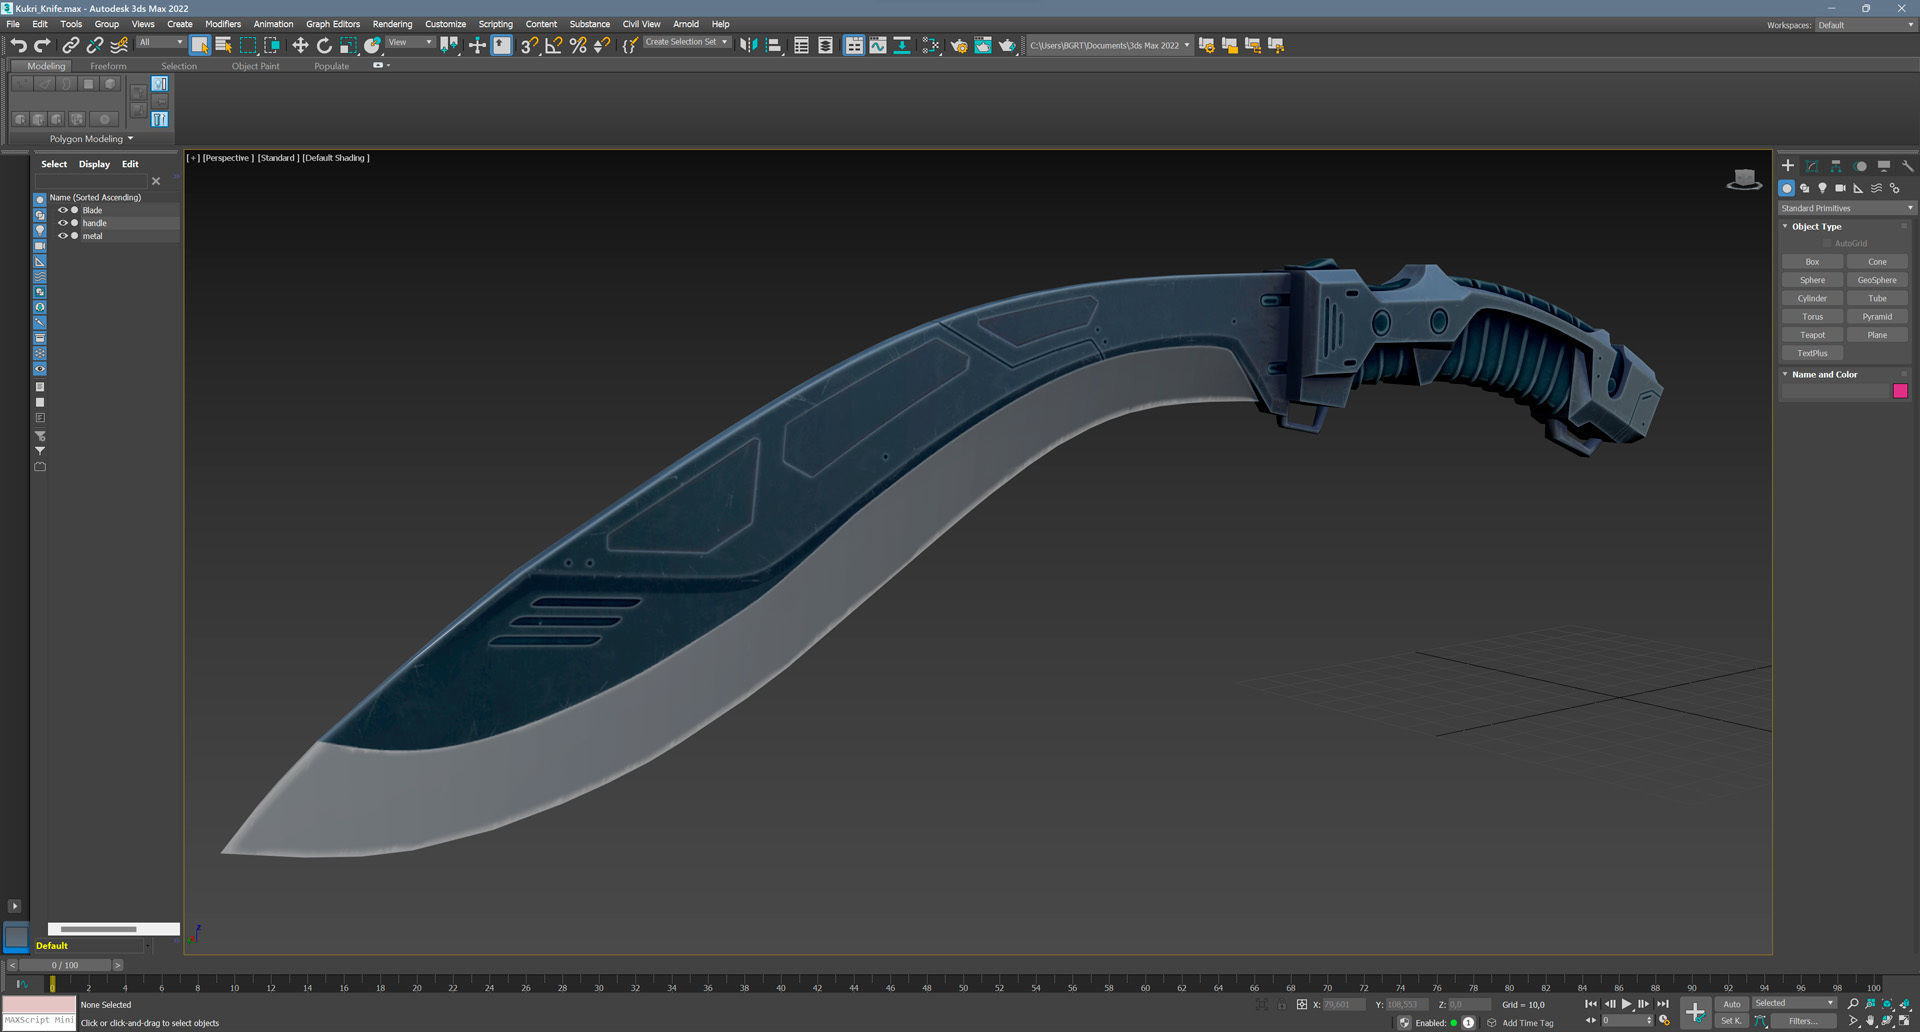The image size is (1920, 1032).
Task: Open Create Selection Set dropdown
Action: pos(686,42)
